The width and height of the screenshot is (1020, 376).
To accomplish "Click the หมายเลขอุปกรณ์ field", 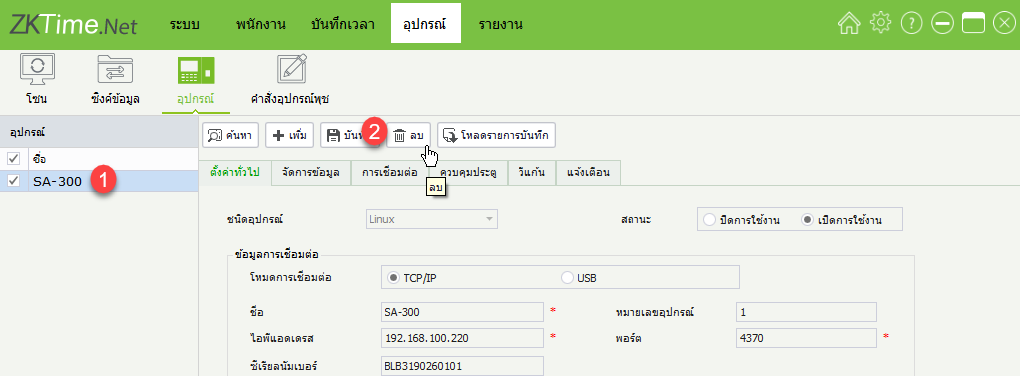I will pos(807,312).
